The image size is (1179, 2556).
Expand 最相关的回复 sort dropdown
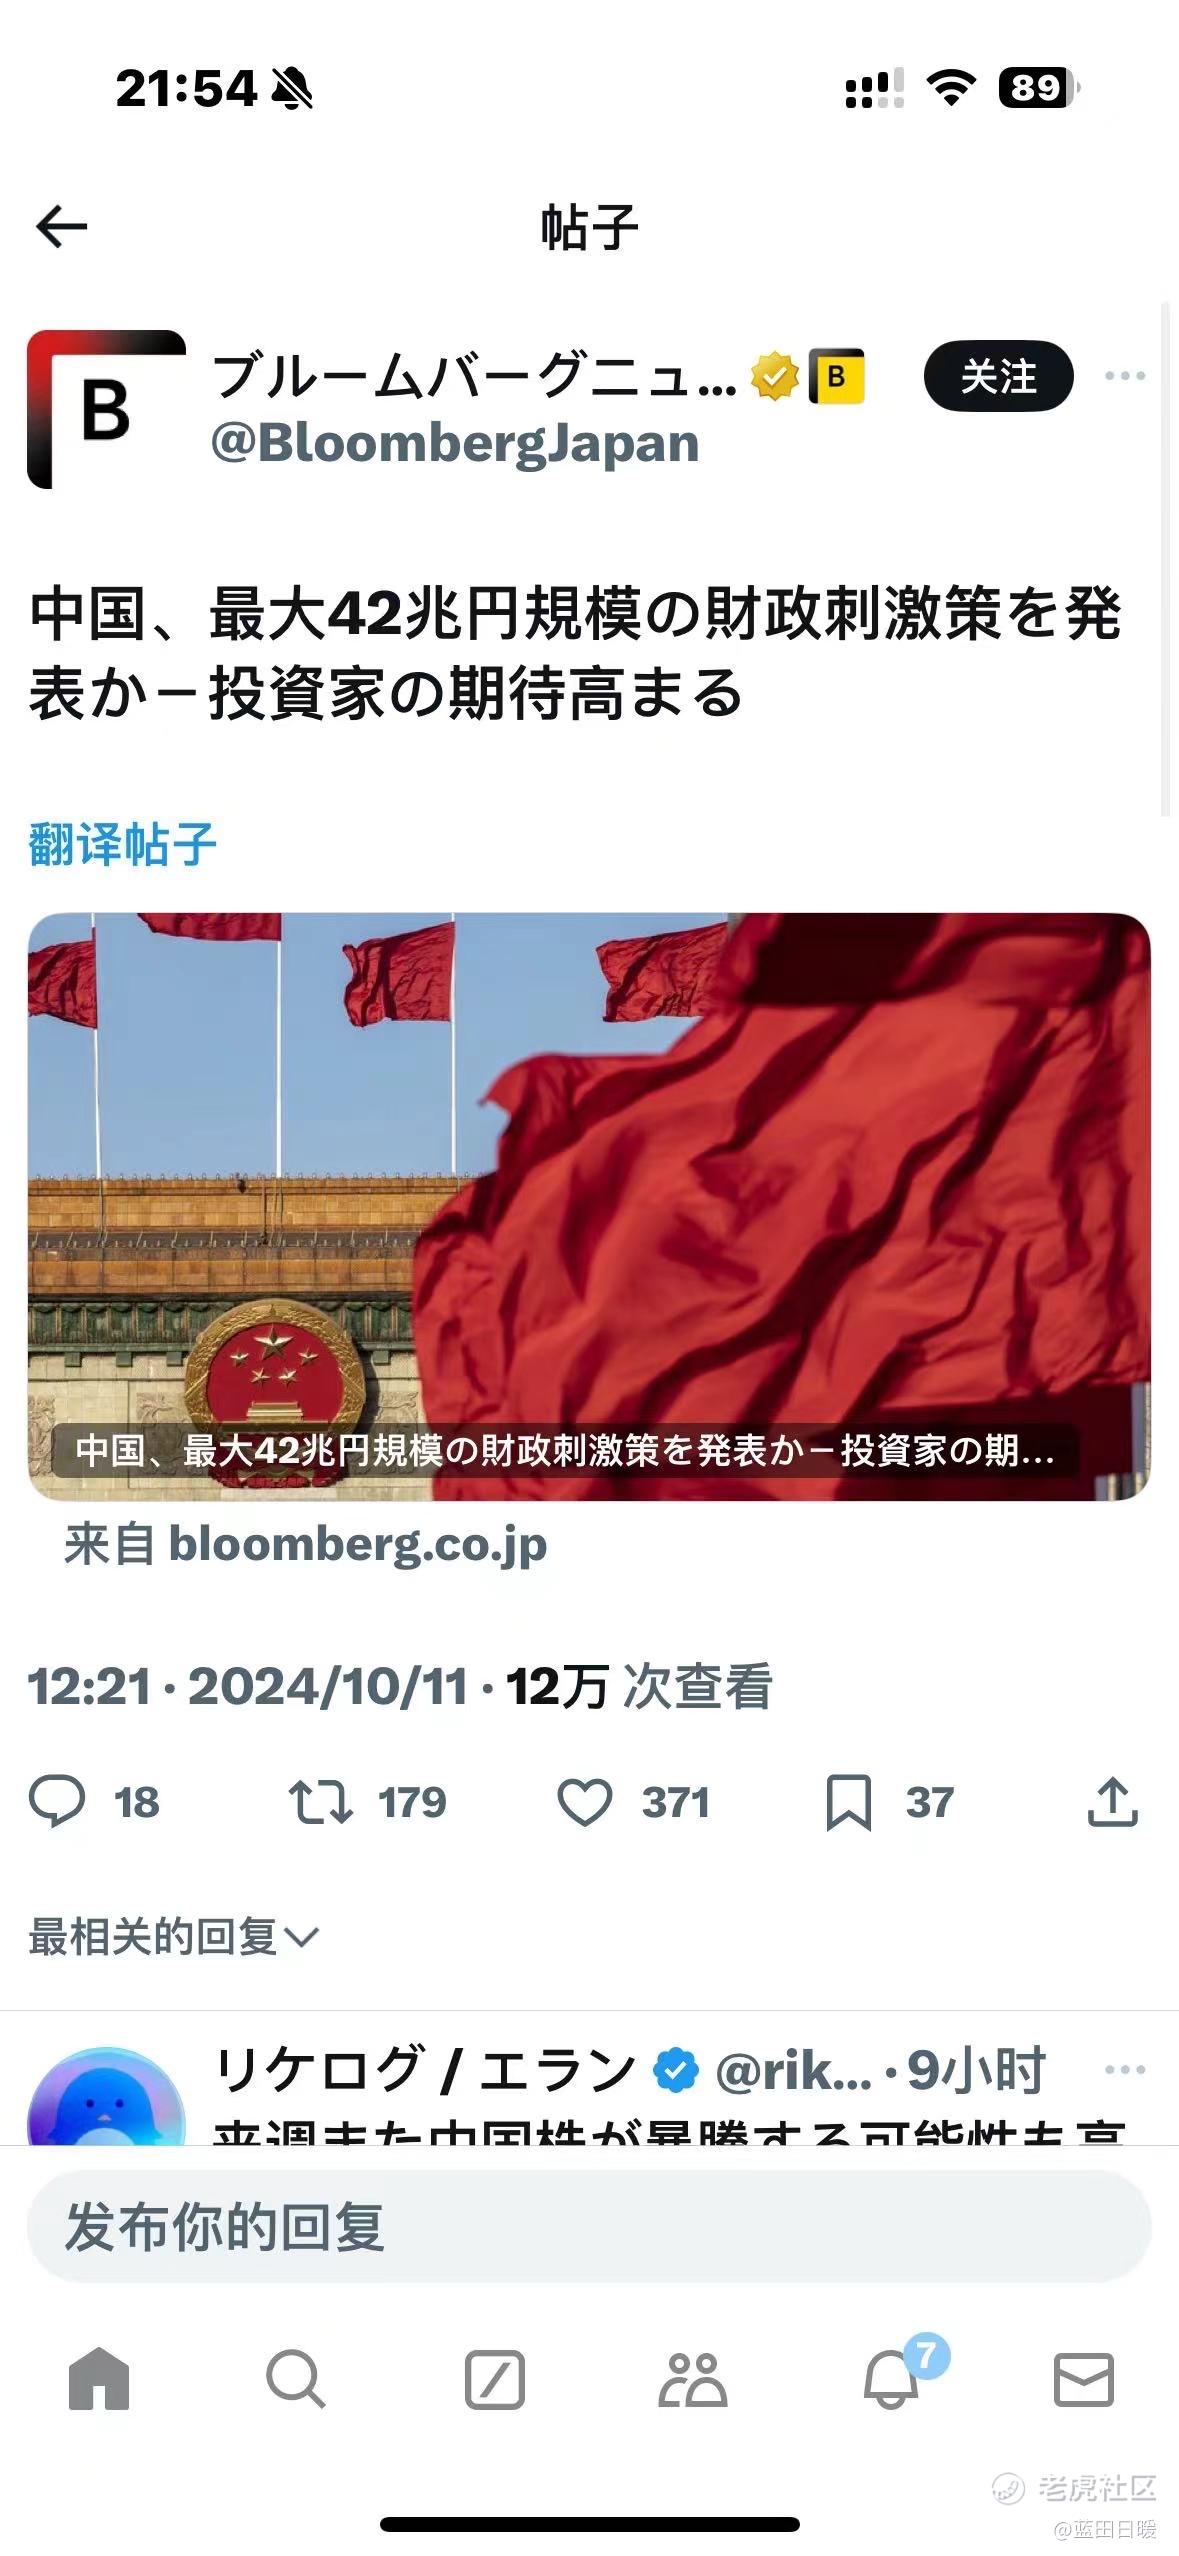pyautogui.click(x=174, y=1937)
